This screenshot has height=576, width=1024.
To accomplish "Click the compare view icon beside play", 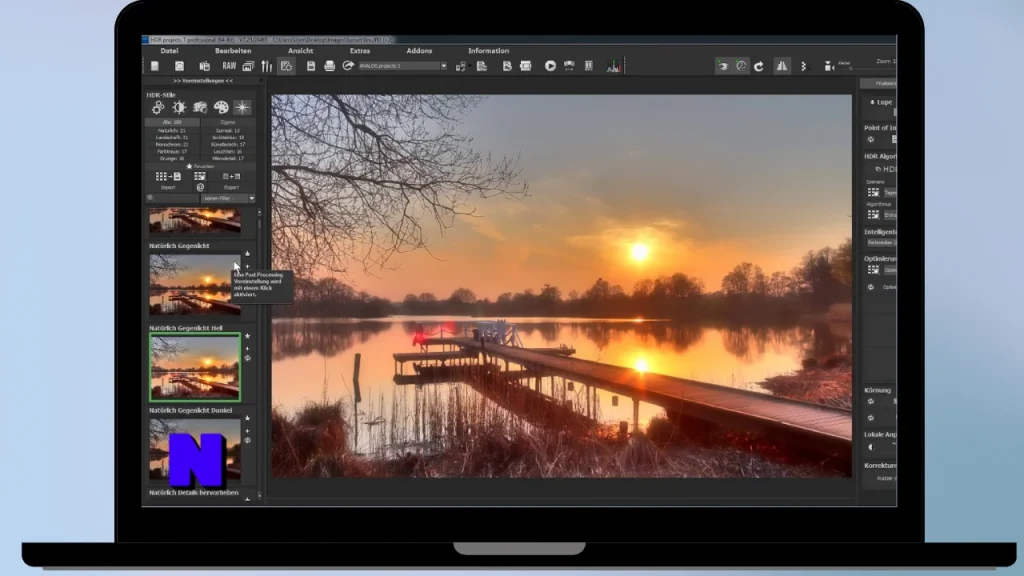I will click(569, 66).
